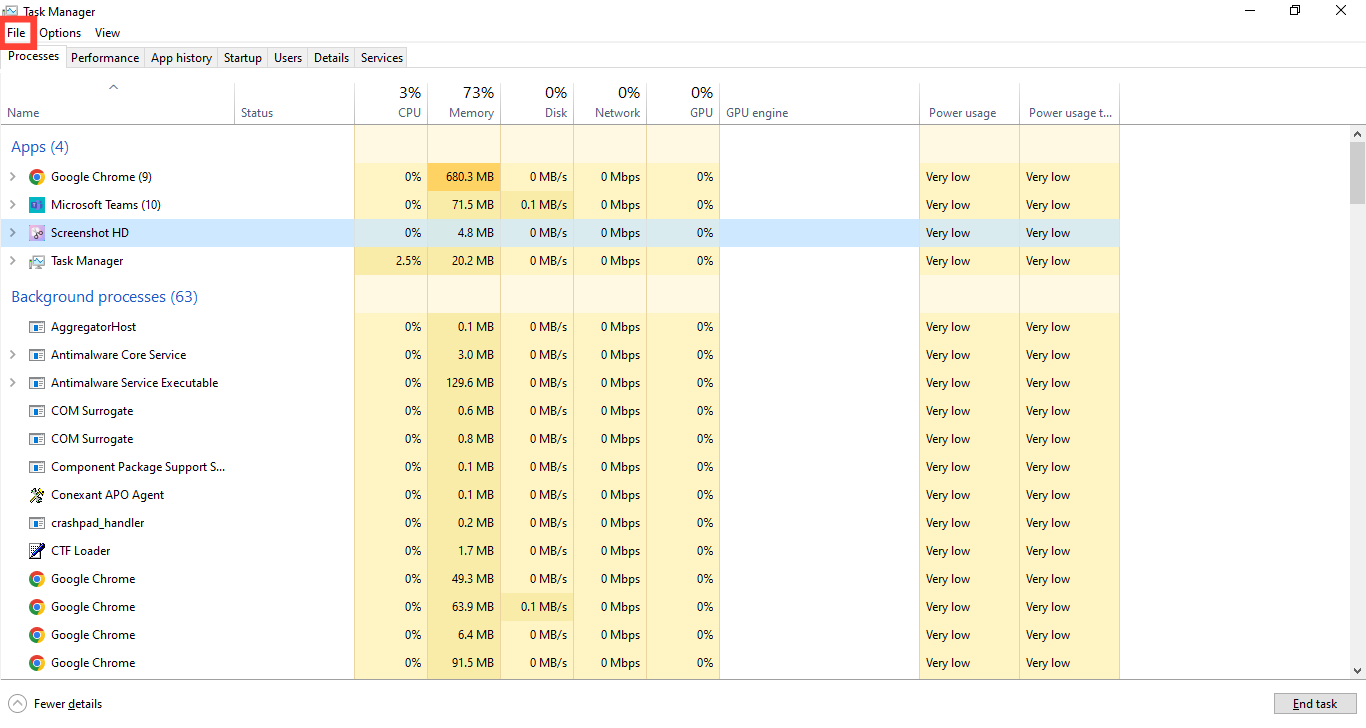The width and height of the screenshot is (1366, 728).
Task: Select the Screenshot HD process icon
Action: pyautogui.click(x=37, y=233)
